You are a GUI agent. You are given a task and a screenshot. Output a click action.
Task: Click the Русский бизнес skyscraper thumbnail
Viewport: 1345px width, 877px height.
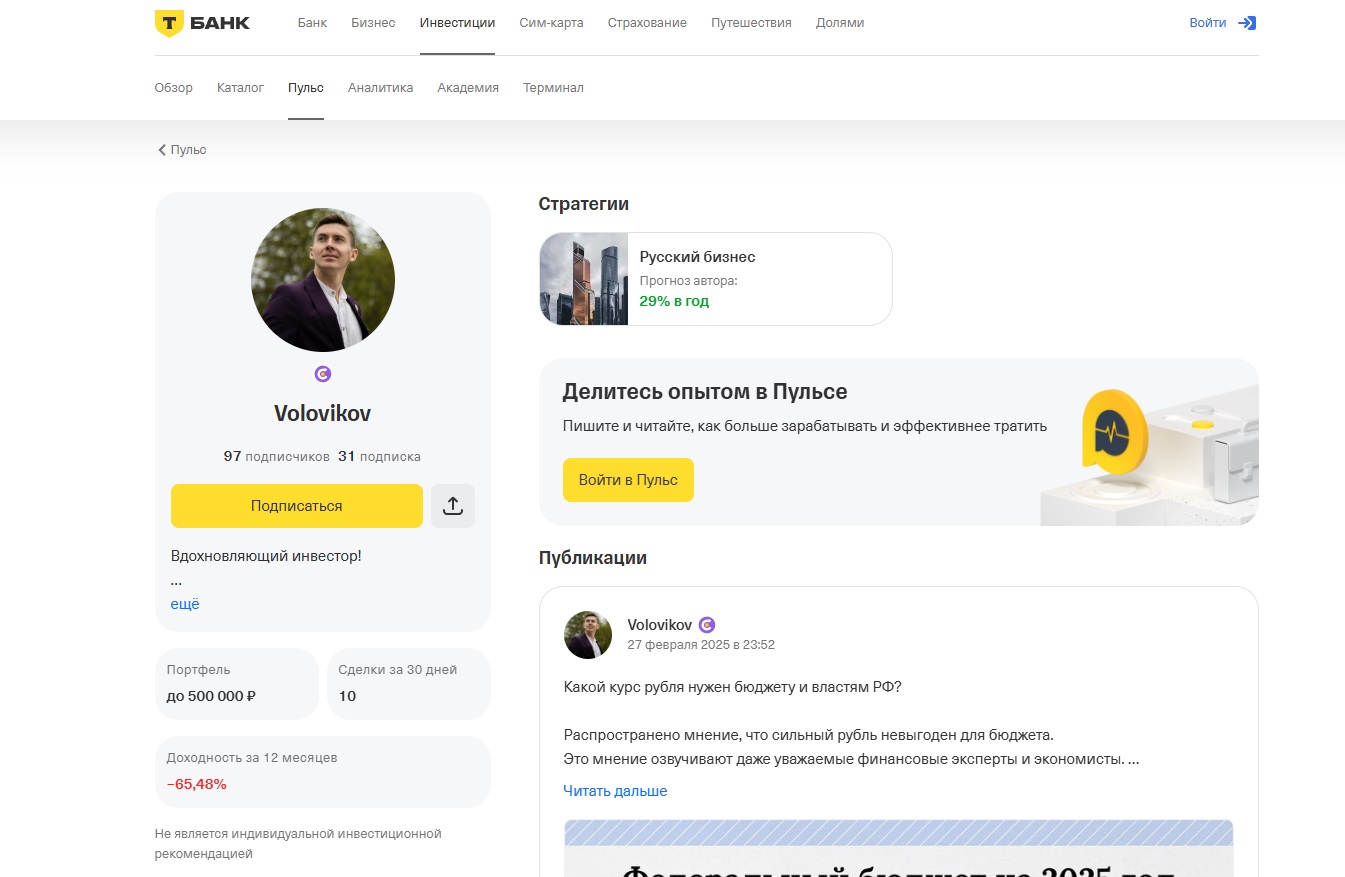tap(584, 279)
